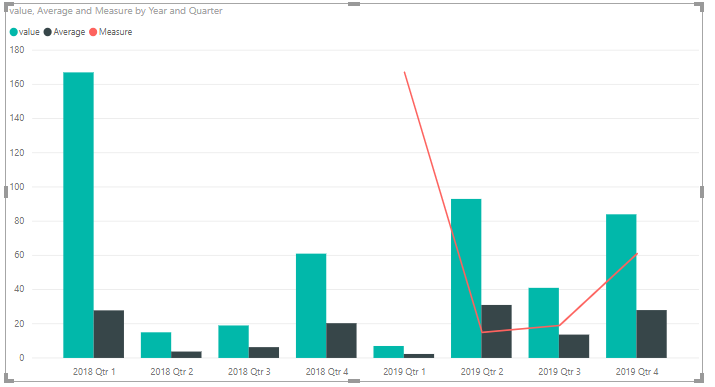Click the x-axis label '2019 Qtr 1'
Viewport: 715px width, 387px height.
coord(404,372)
